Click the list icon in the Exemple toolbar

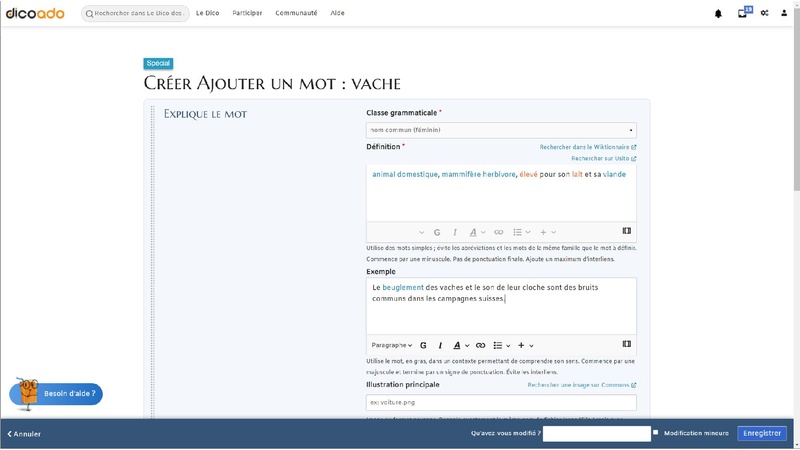pyautogui.click(x=497, y=345)
